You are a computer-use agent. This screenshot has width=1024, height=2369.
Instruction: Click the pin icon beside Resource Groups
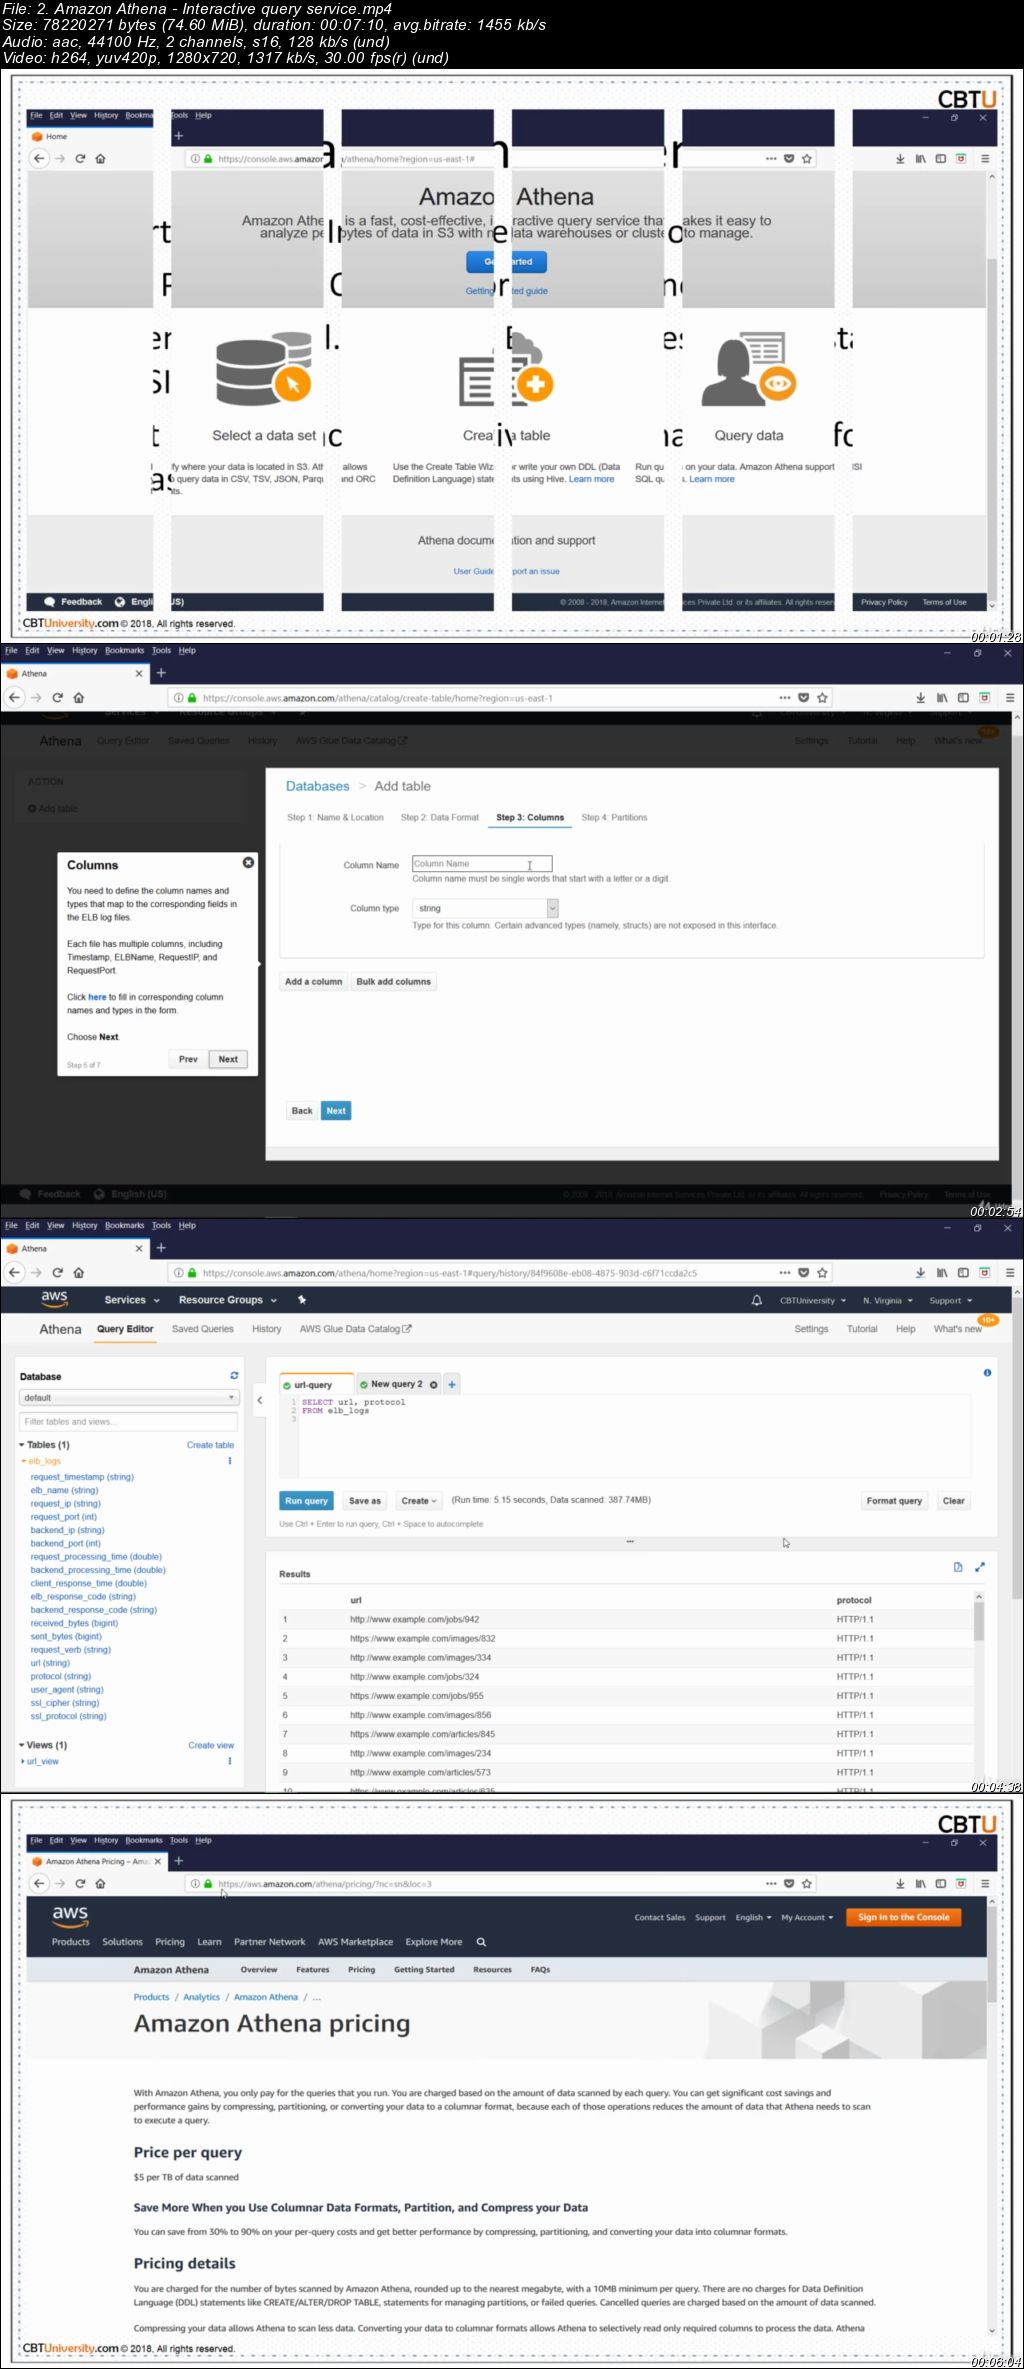(x=302, y=1300)
